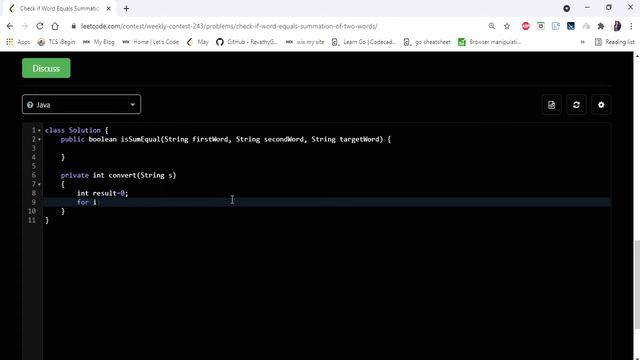Click the question mark icon beside Java
This screenshot has width=640, height=360.
30,105
